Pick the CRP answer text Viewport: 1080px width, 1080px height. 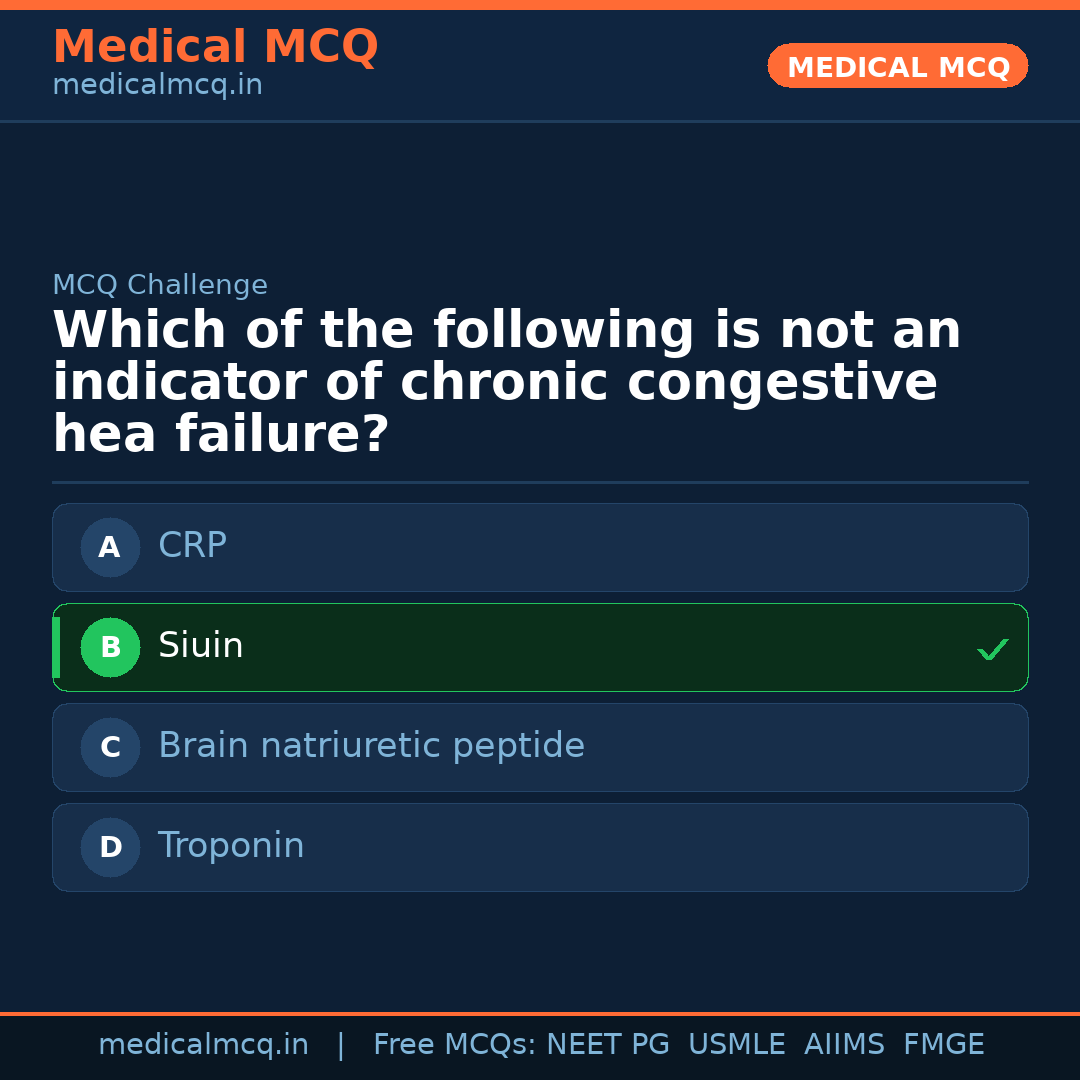pos(192,546)
